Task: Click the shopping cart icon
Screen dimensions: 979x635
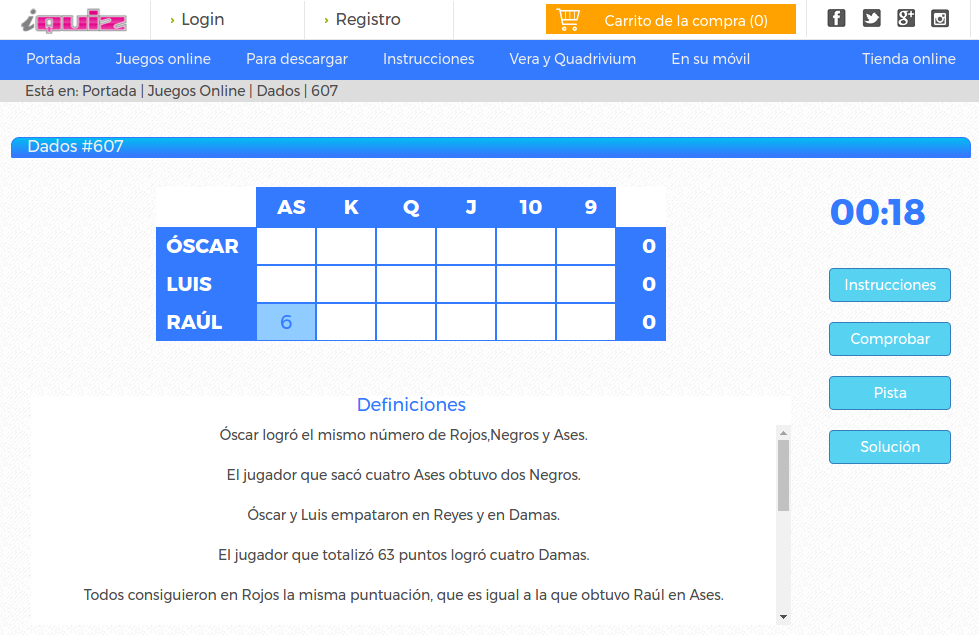Action: [x=568, y=19]
